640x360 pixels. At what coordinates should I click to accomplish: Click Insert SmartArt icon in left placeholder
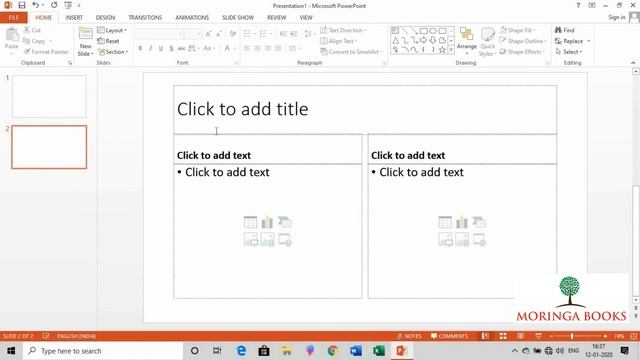[x=284, y=222]
